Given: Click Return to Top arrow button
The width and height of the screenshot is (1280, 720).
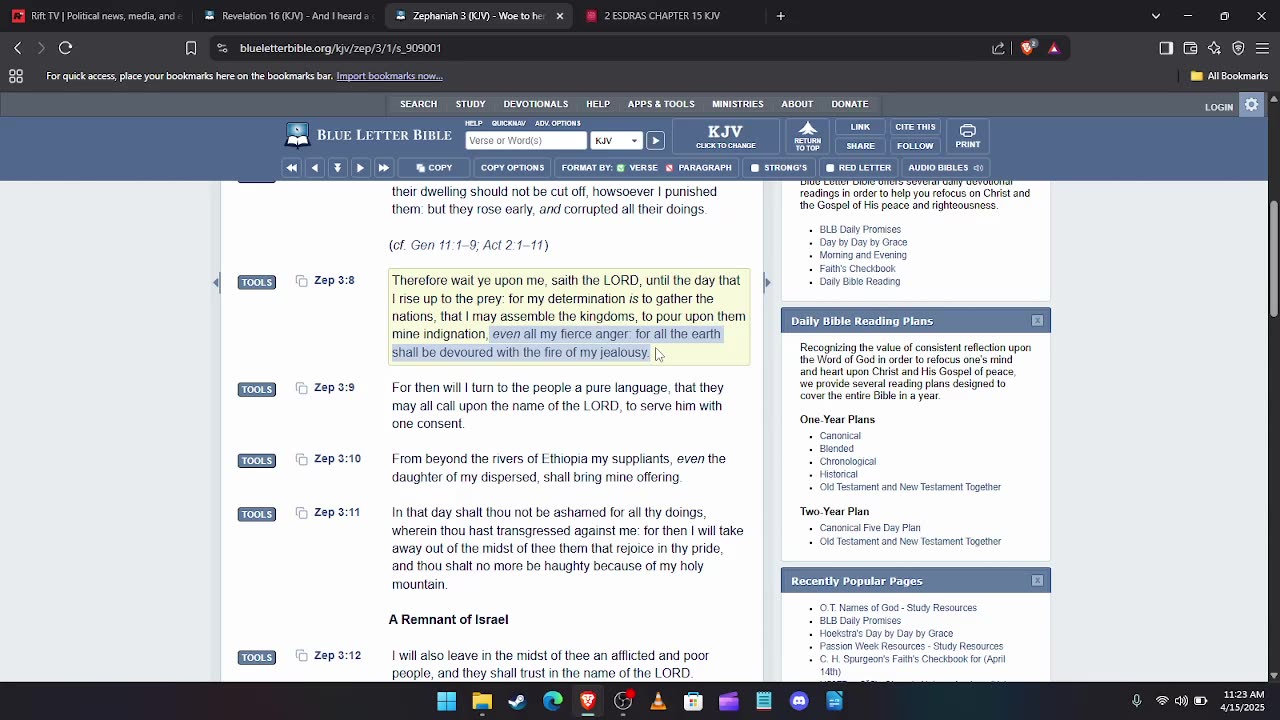Looking at the screenshot, I should 808,136.
